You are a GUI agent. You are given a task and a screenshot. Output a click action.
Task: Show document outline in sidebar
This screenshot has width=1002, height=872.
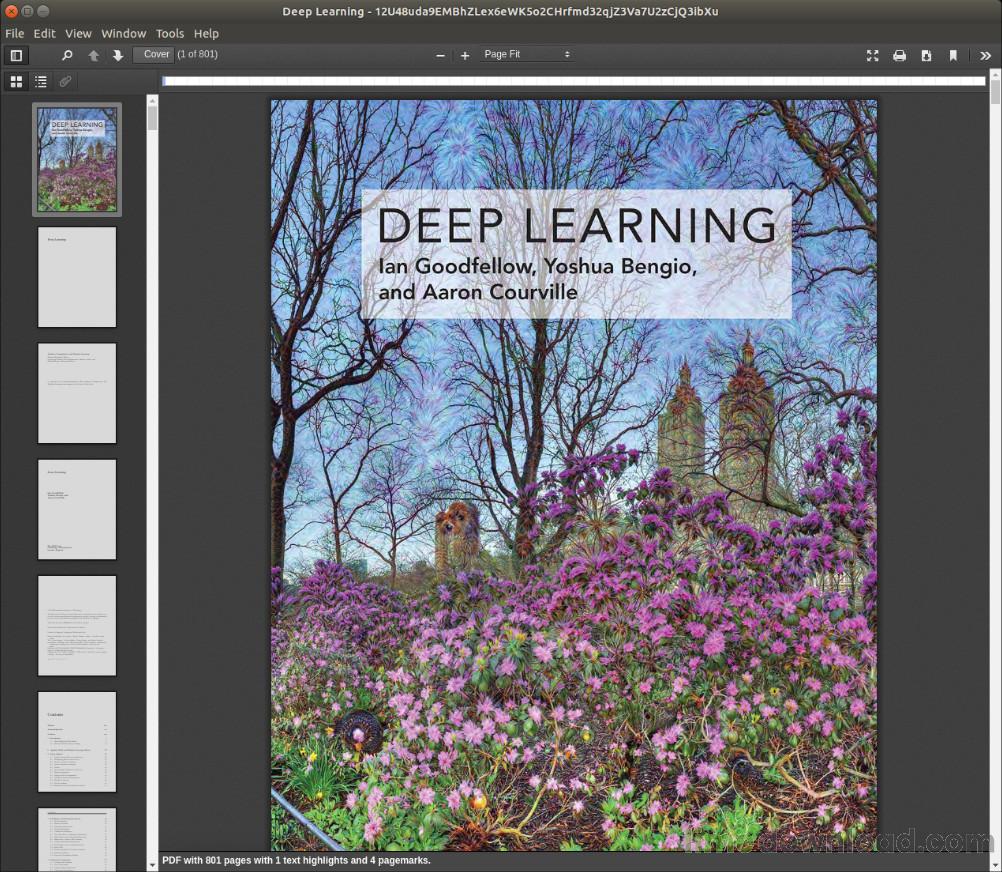41,81
